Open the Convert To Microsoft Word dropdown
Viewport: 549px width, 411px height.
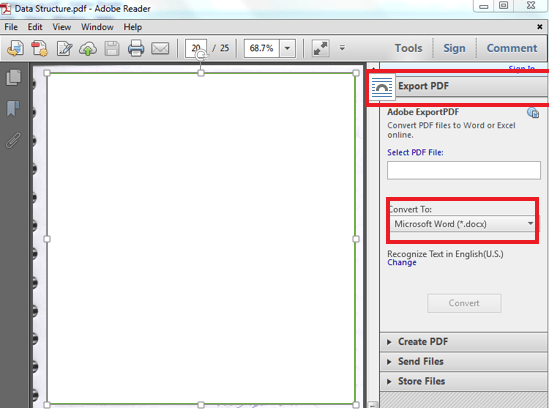[x=463, y=224]
